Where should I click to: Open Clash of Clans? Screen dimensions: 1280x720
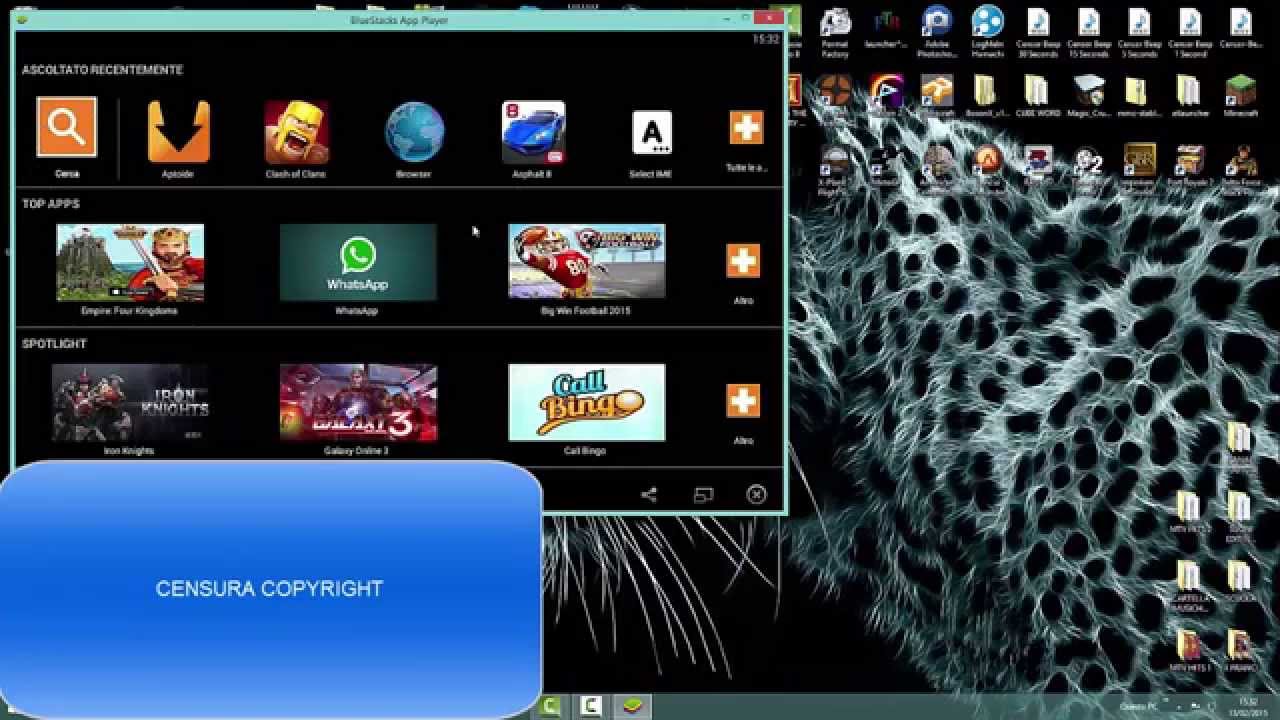pos(296,131)
